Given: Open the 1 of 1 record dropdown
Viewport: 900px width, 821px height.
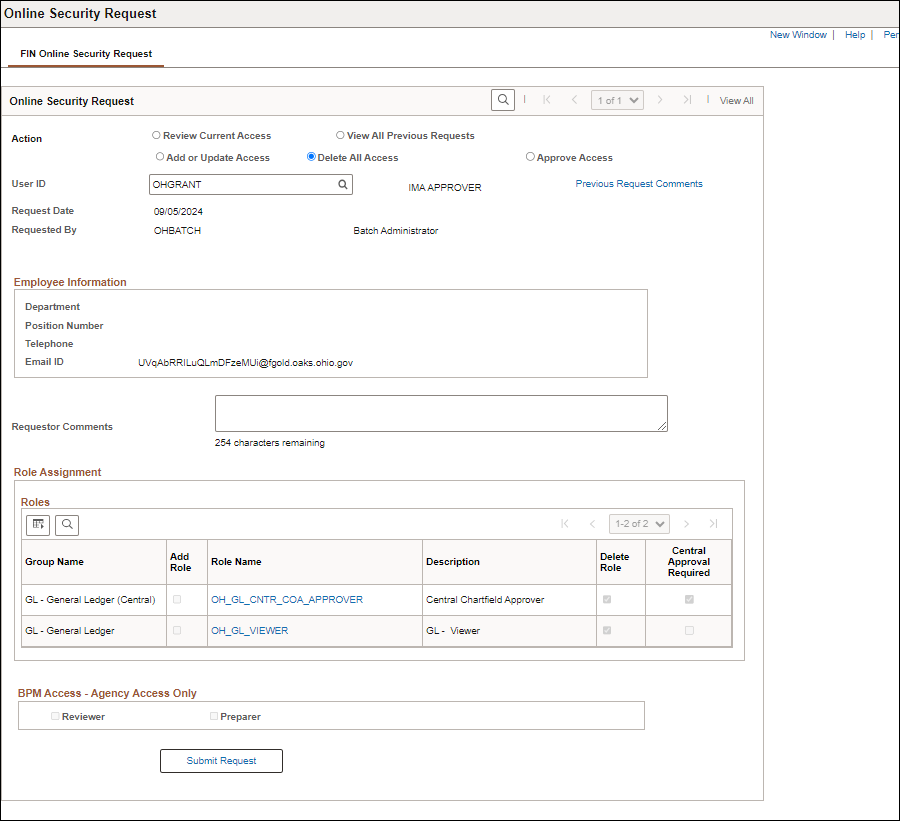Looking at the screenshot, I should (617, 100).
